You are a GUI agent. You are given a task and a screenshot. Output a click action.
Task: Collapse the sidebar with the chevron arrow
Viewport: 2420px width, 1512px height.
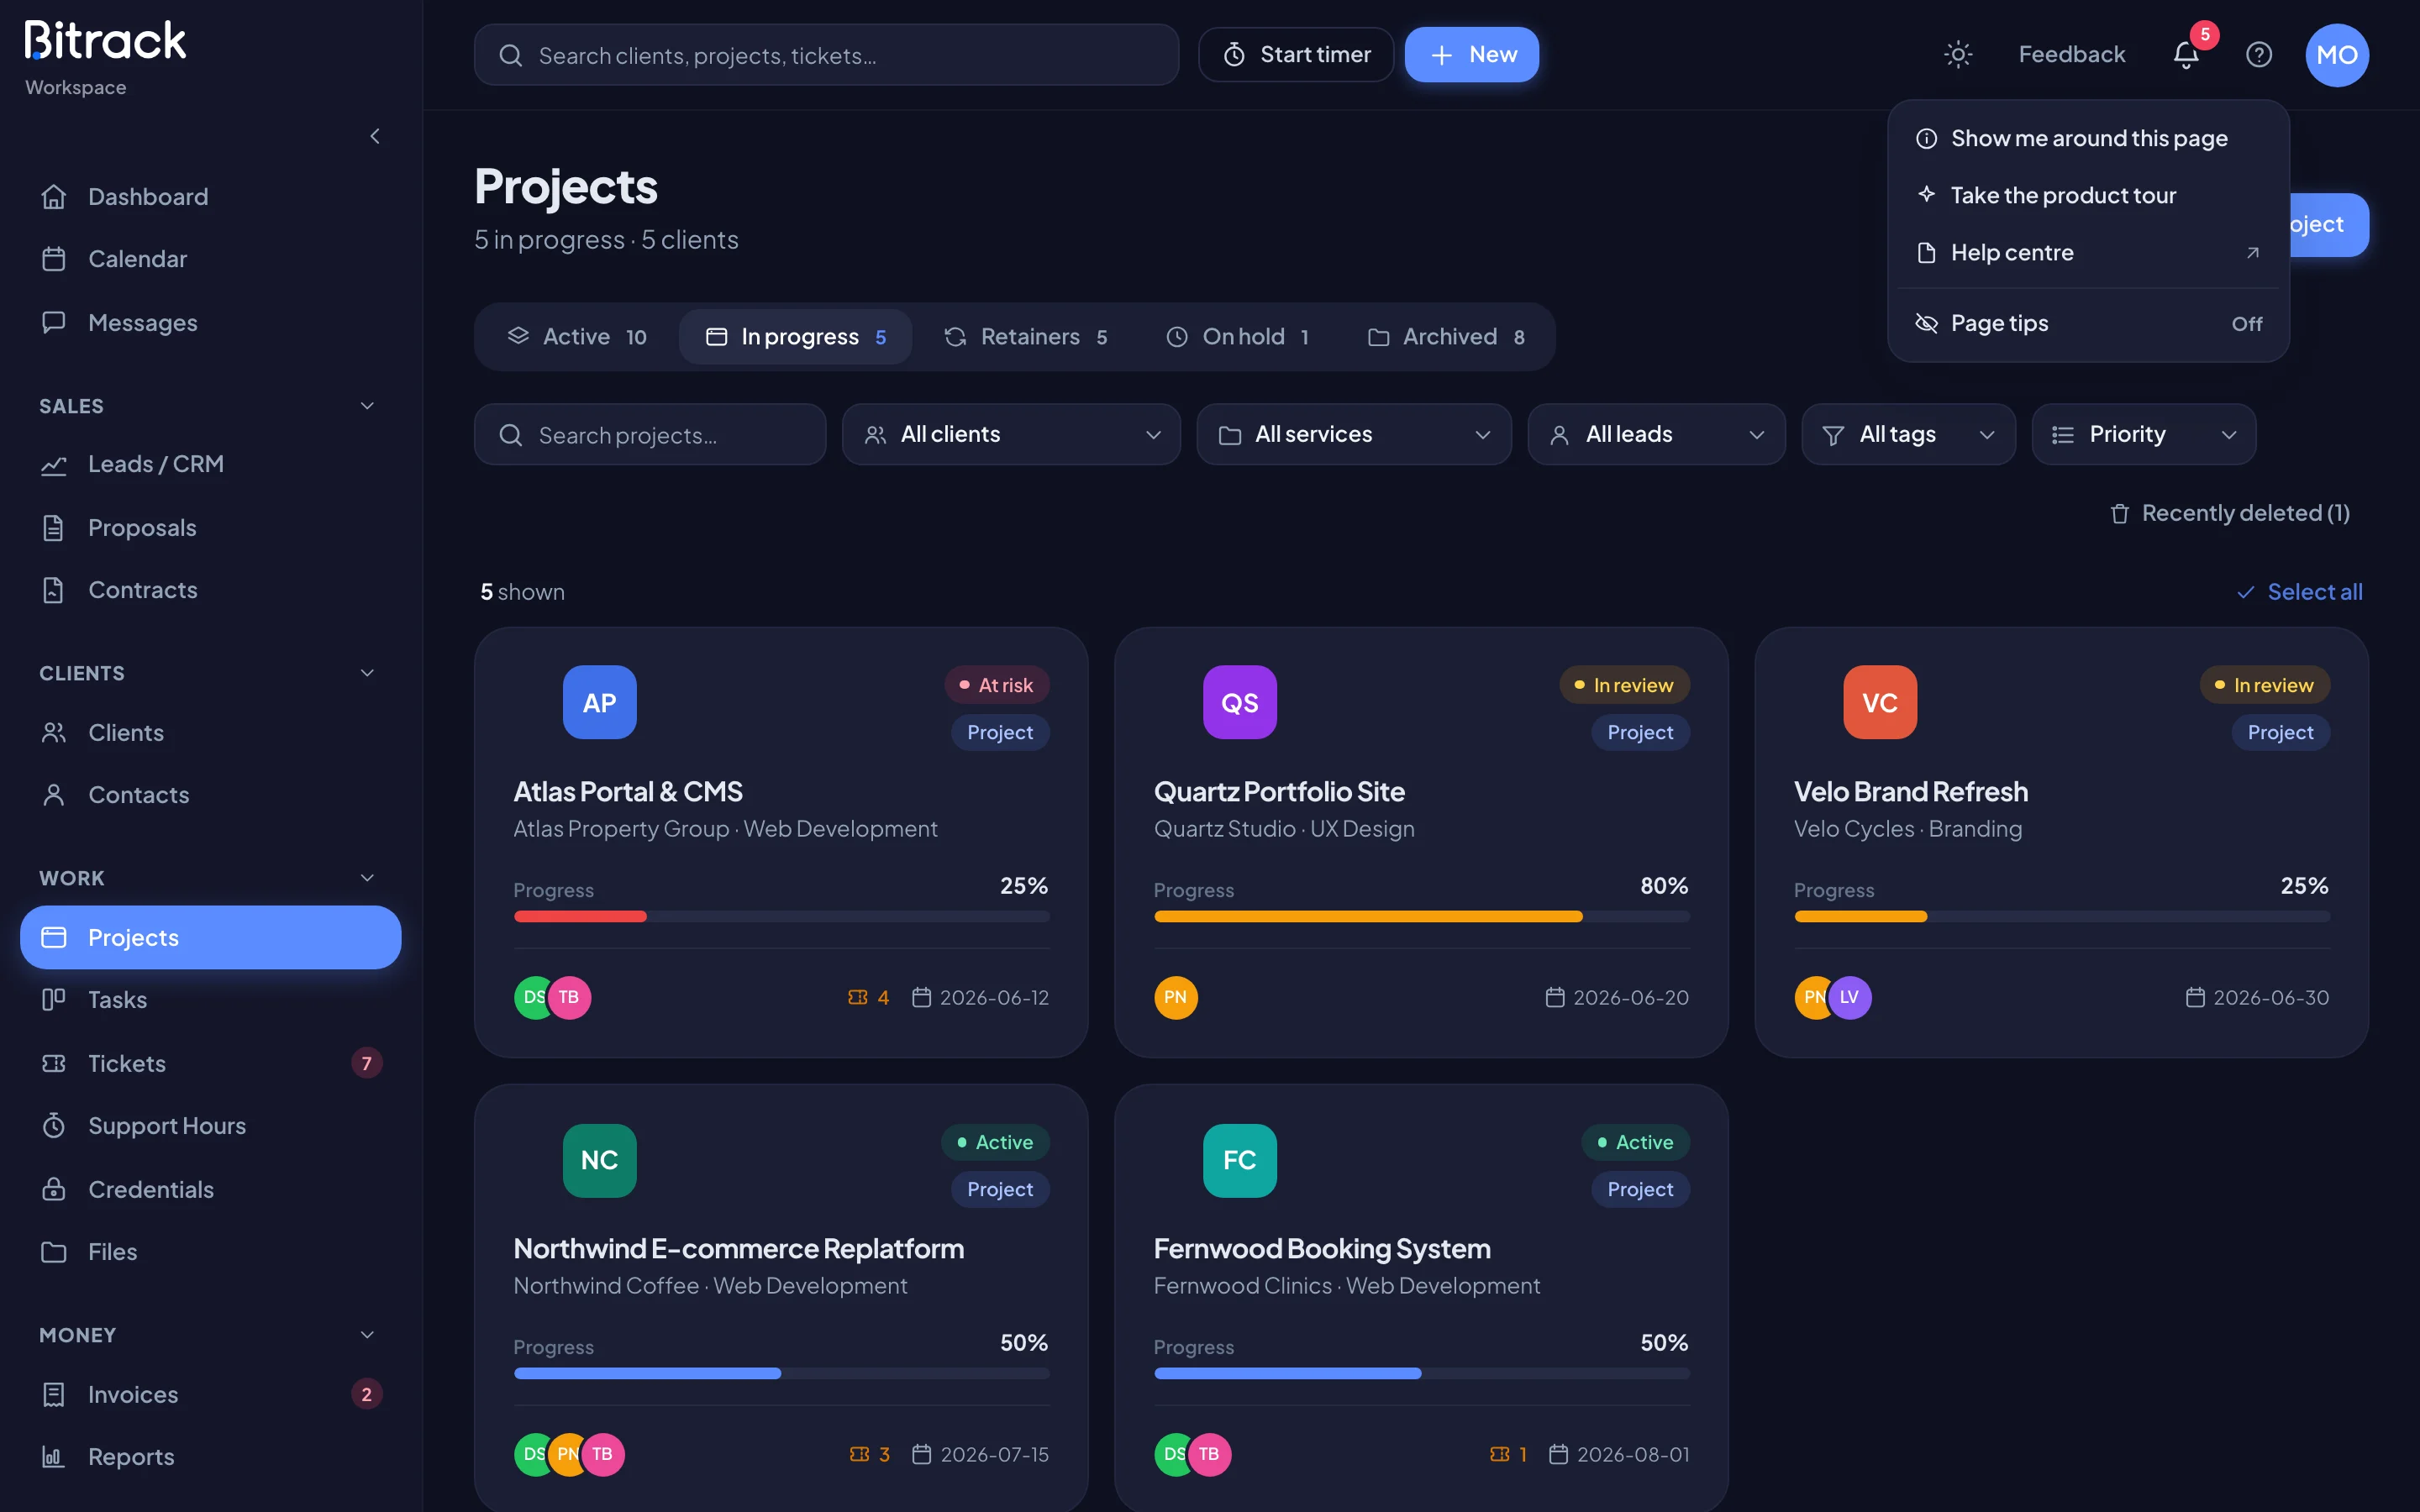(x=375, y=136)
